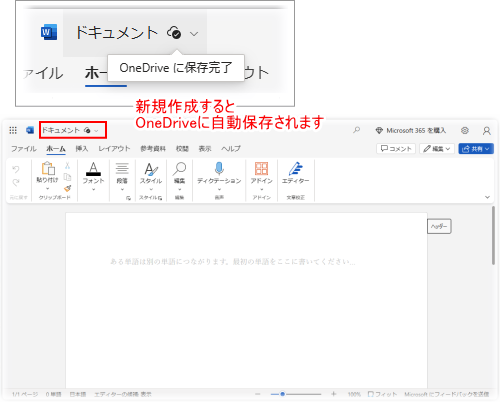
Task: Click the Redo arrow icon
Action: [16, 182]
